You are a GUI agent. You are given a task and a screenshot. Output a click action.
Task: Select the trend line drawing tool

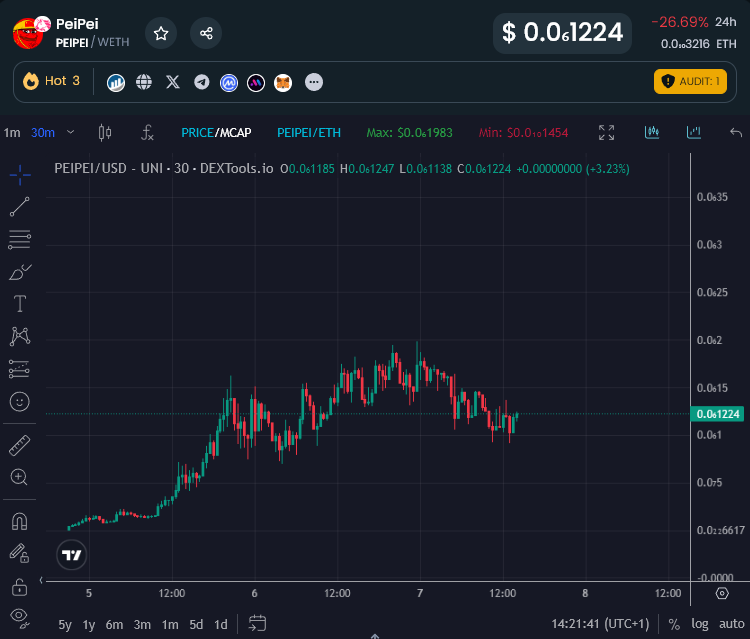[20, 207]
